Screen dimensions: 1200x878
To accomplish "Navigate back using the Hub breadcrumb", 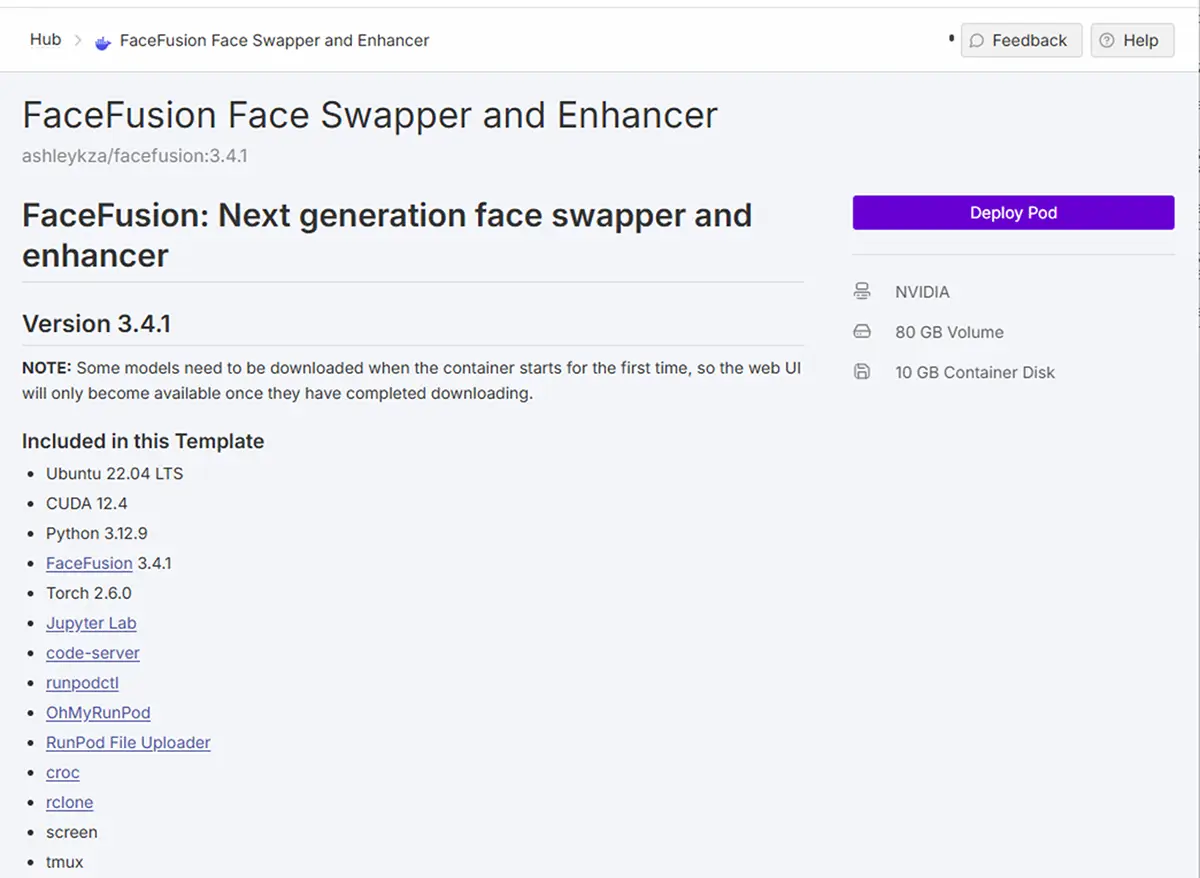I will (x=45, y=39).
